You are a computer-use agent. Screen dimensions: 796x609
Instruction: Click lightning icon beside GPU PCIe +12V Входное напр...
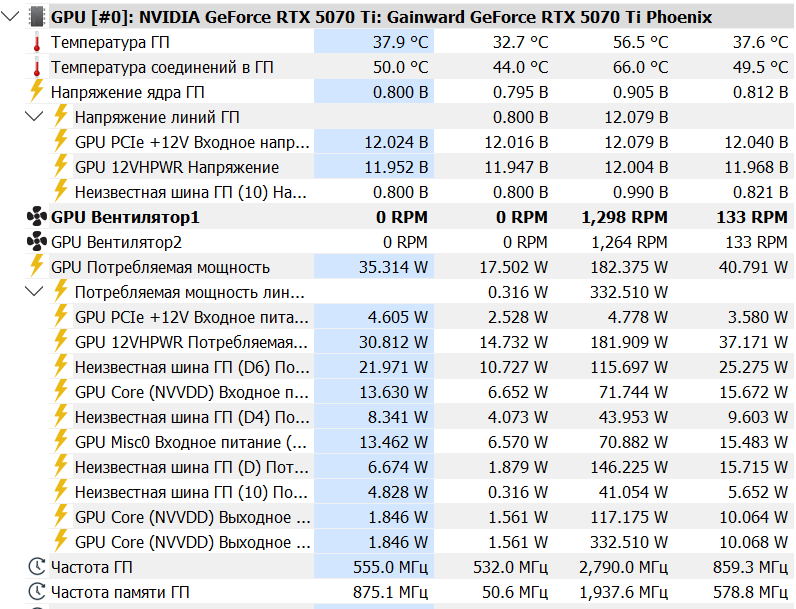(61, 141)
